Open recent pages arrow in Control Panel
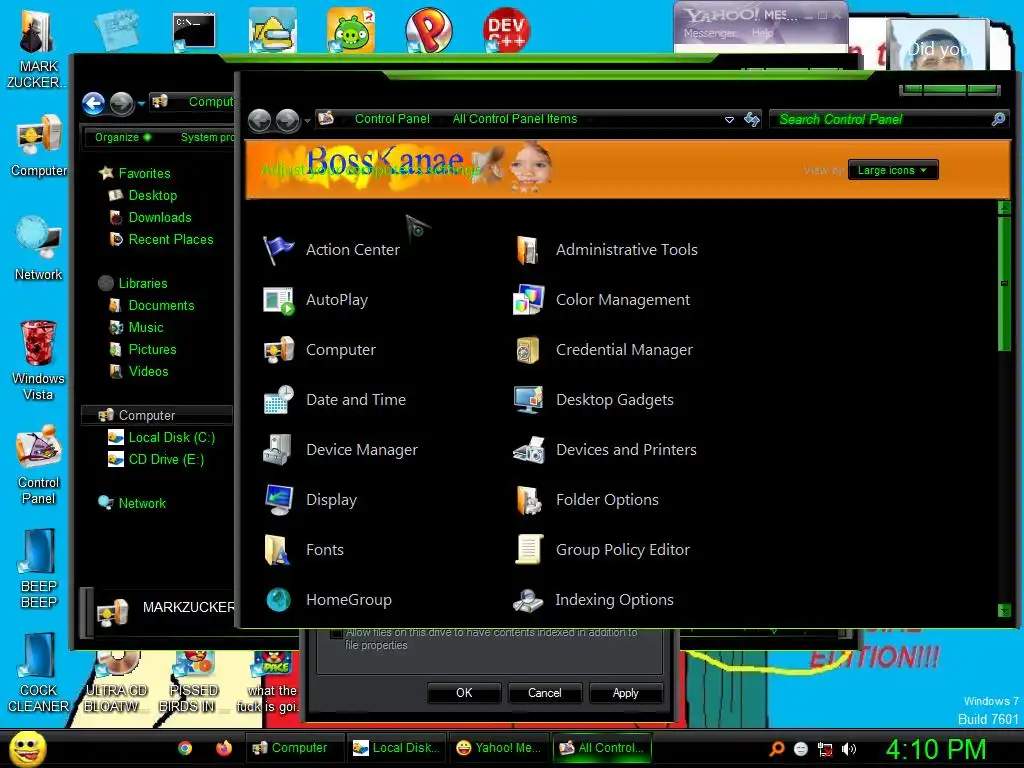This screenshot has width=1024, height=768. [308, 121]
